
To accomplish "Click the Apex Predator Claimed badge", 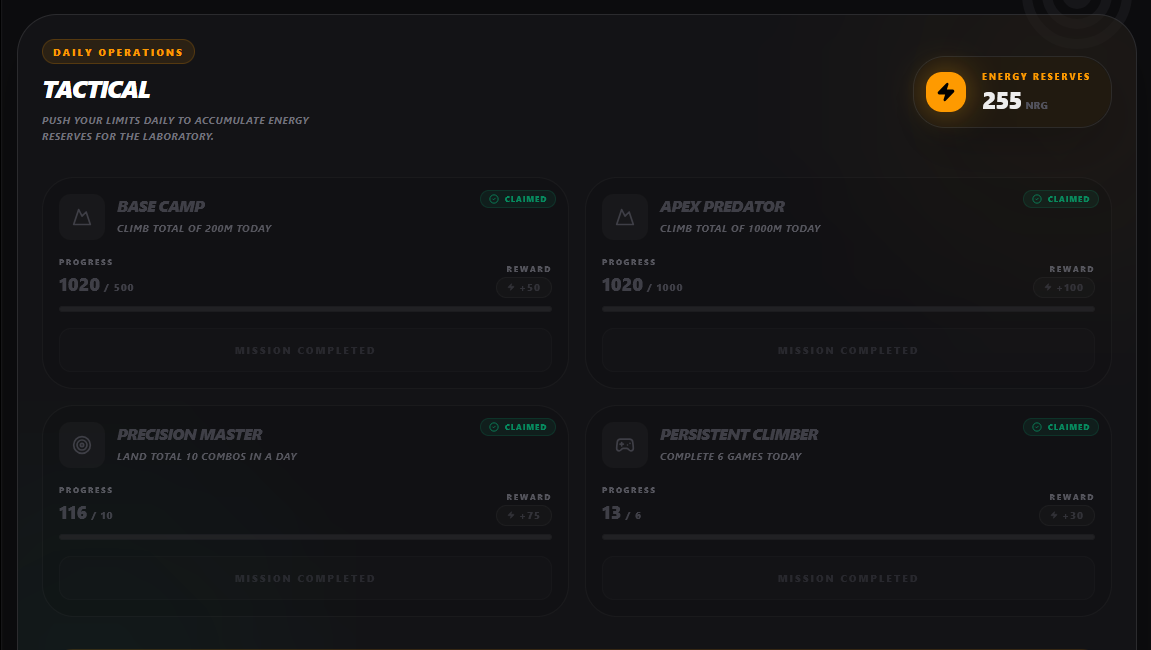I will tap(1061, 199).
